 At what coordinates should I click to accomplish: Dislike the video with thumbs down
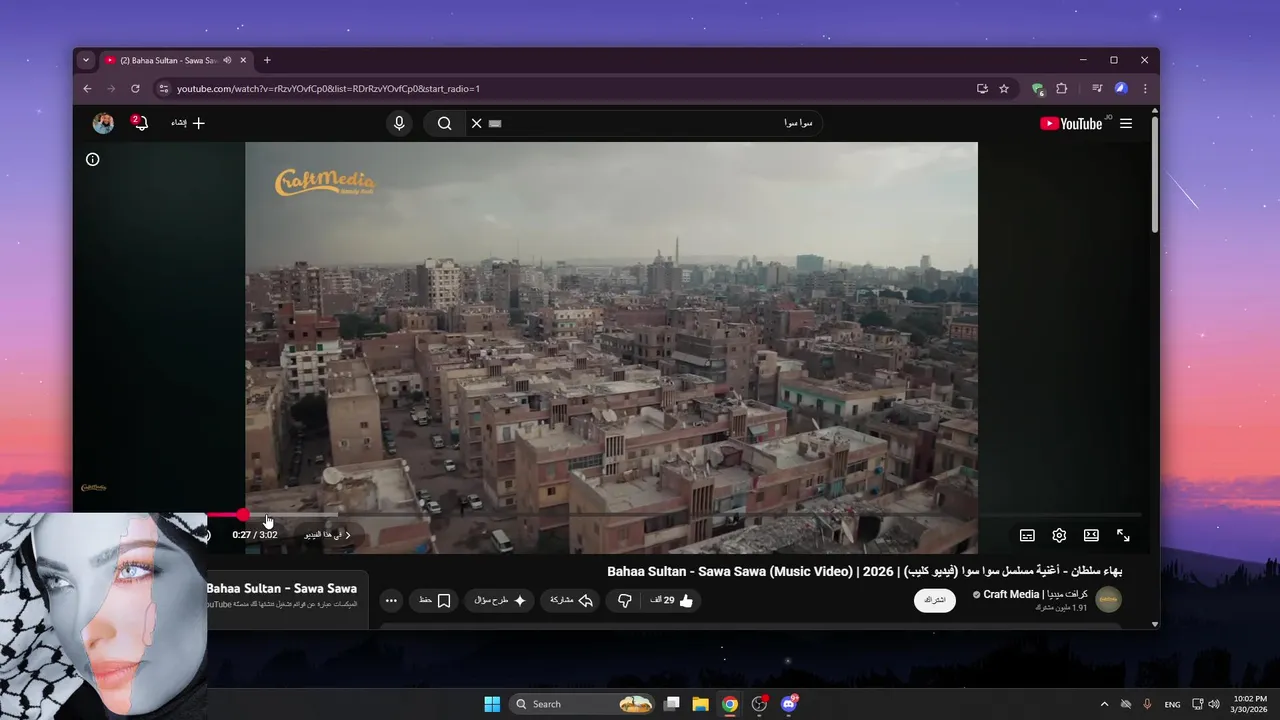pos(624,600)
